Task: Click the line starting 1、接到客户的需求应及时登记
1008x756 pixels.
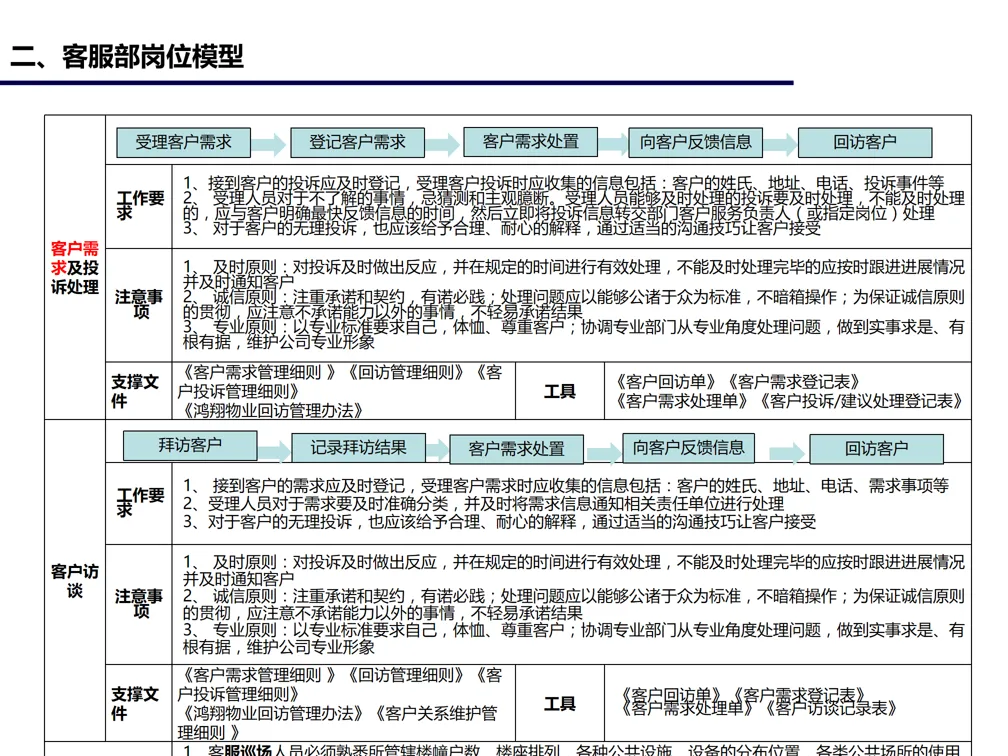Action: click(566, 485)
